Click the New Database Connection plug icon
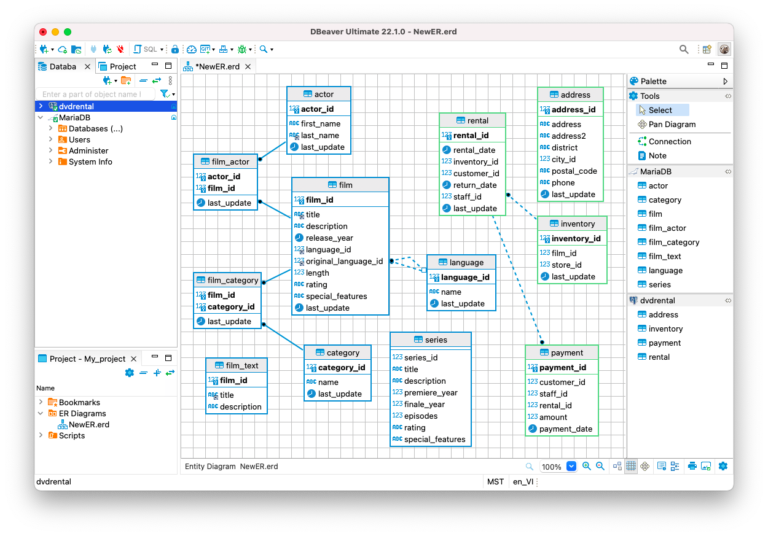 [44, 49]
